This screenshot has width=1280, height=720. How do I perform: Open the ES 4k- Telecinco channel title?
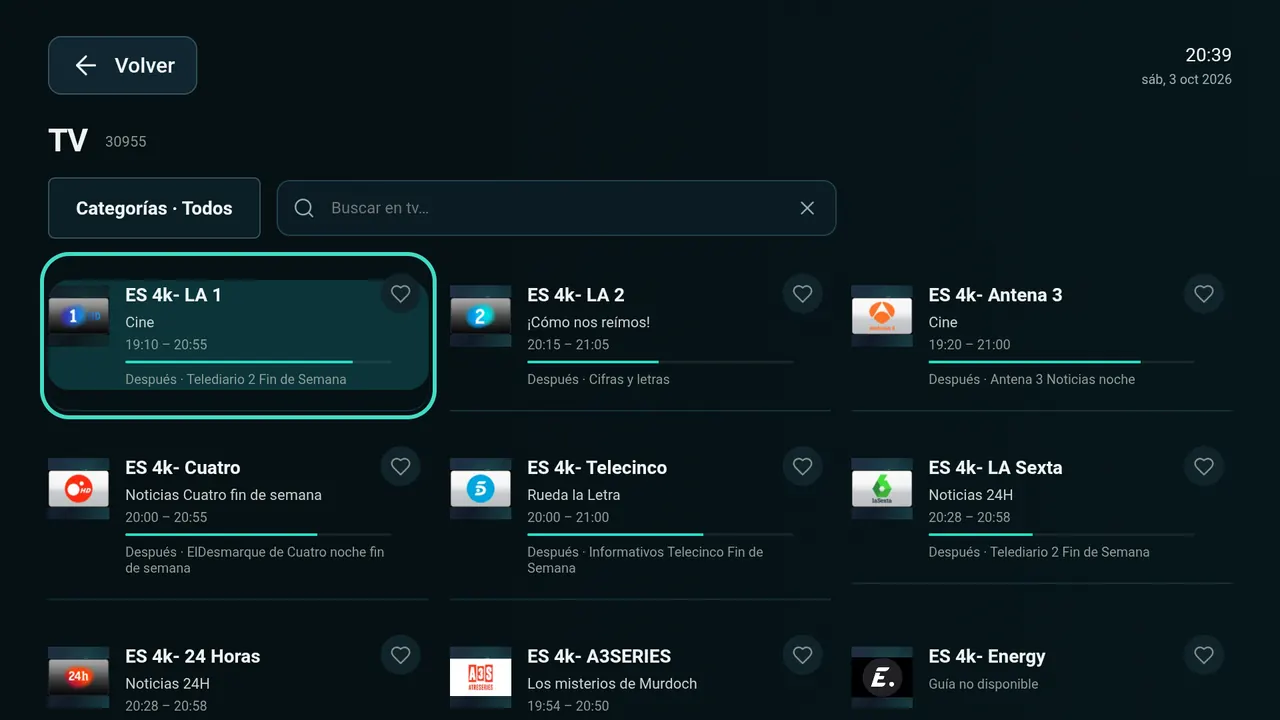coord(597,467)
